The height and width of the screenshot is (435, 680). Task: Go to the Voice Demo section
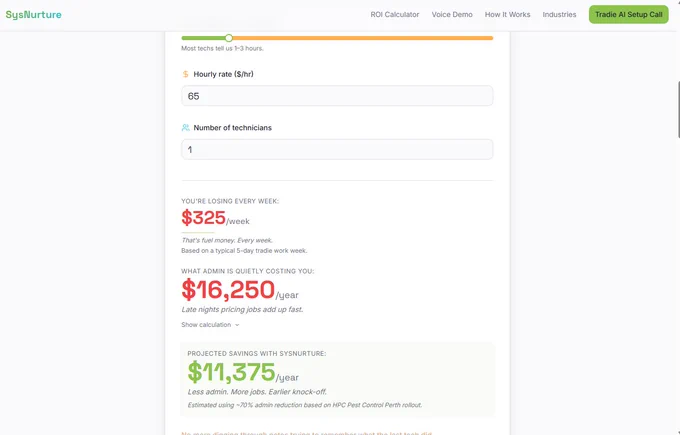(x=452, y=14)
